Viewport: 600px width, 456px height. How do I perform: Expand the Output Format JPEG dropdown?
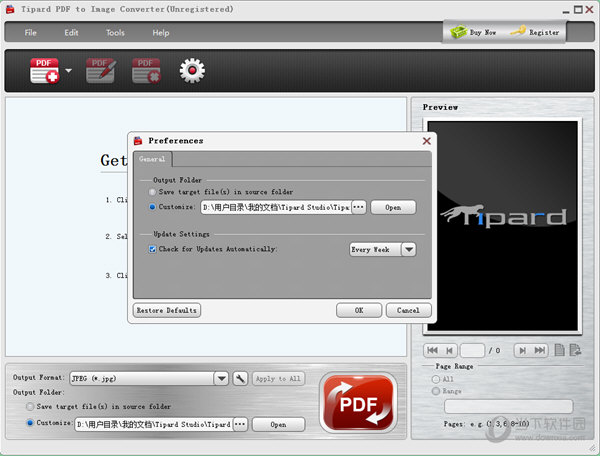(x=221, y=378)
